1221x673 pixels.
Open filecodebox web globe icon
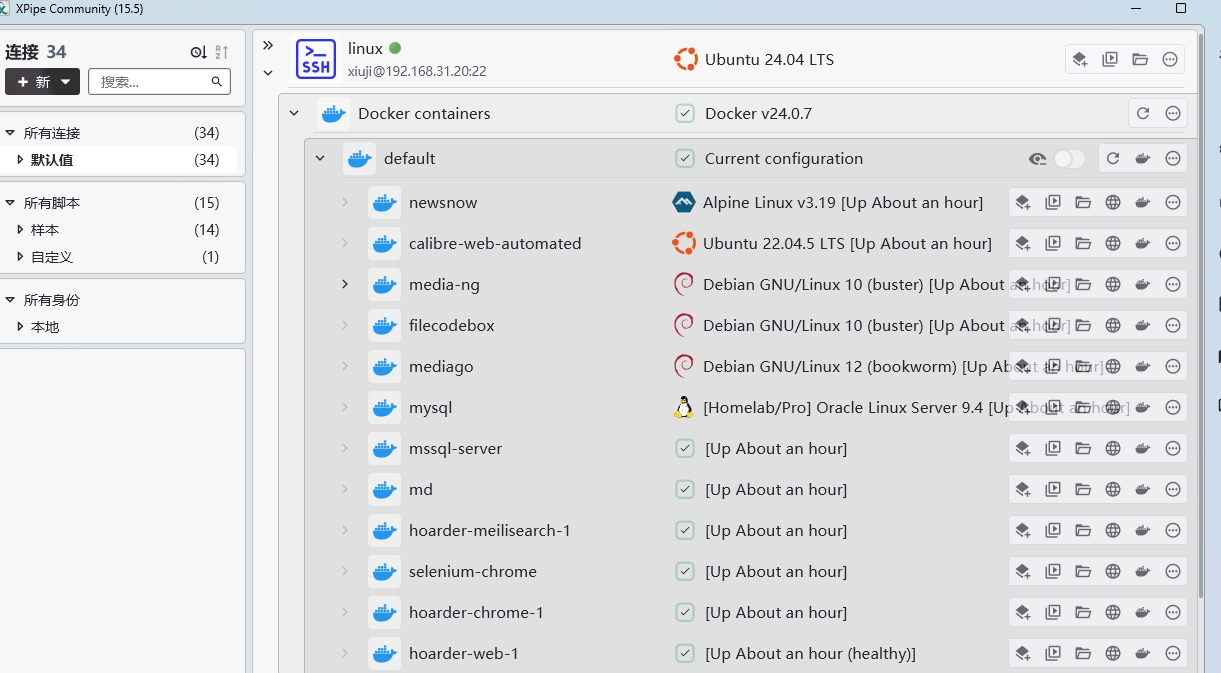[x=1113, y=325]
